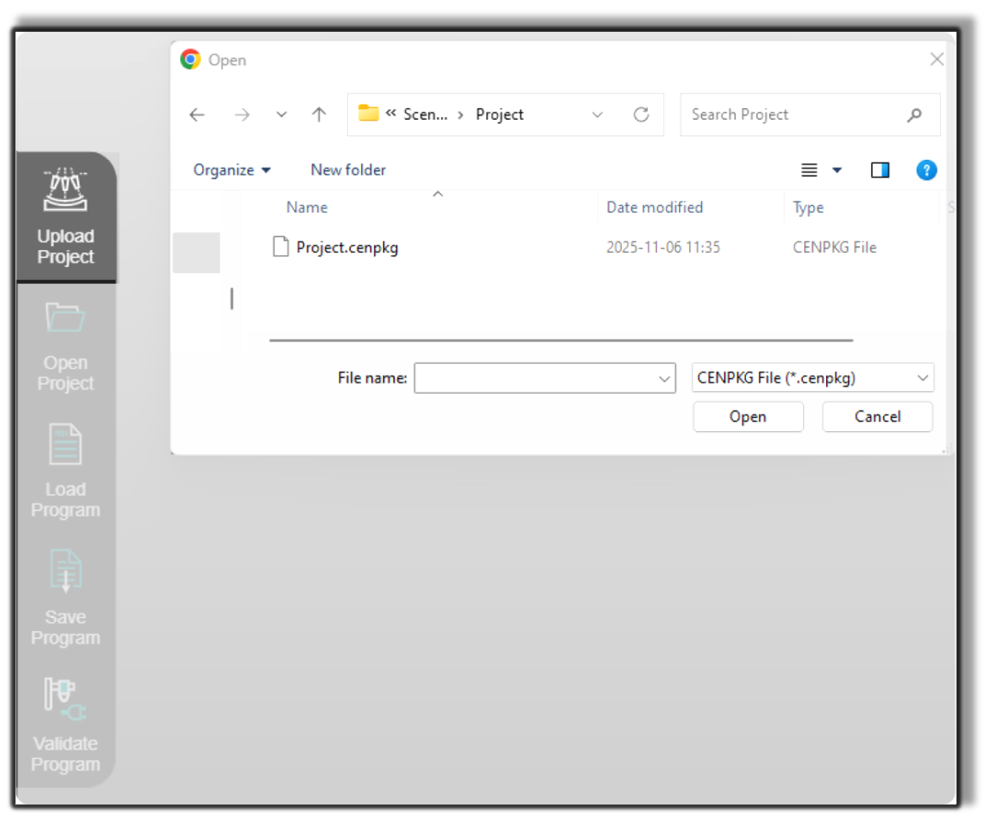The width and height of the screenshot is (992, 822).
Task: Click the Validate Program icon
Action: point(65,699)
